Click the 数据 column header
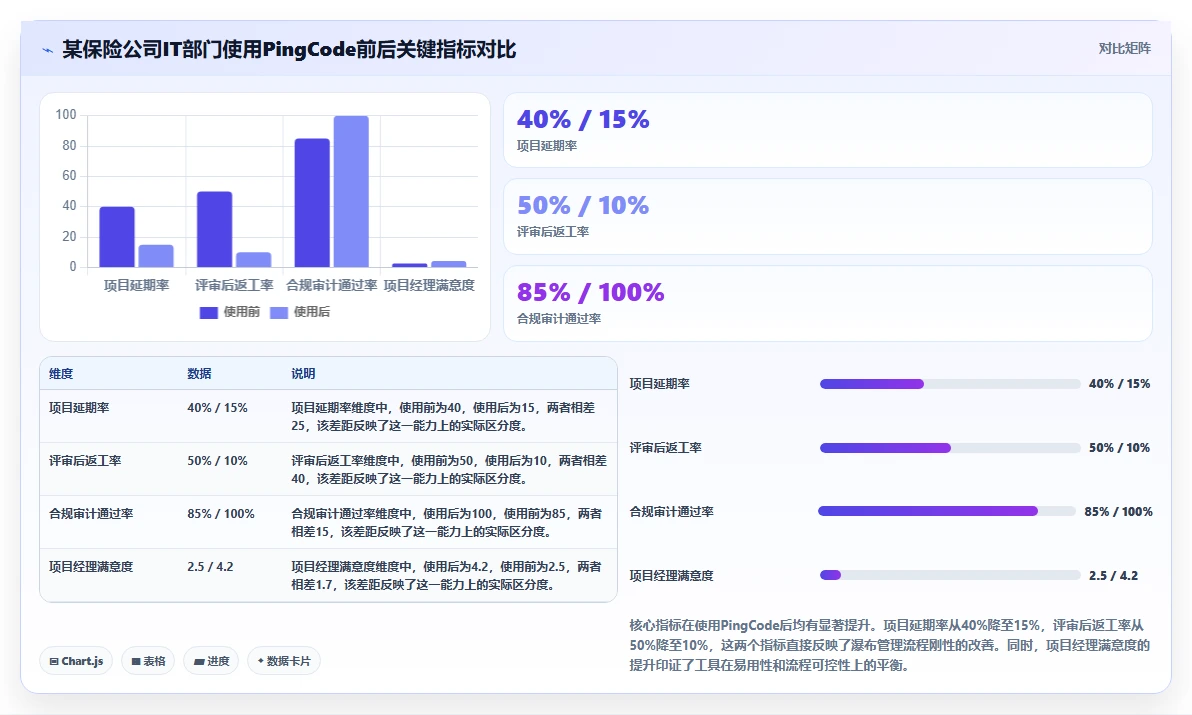Screen dimensions: 1192x715 199,374
